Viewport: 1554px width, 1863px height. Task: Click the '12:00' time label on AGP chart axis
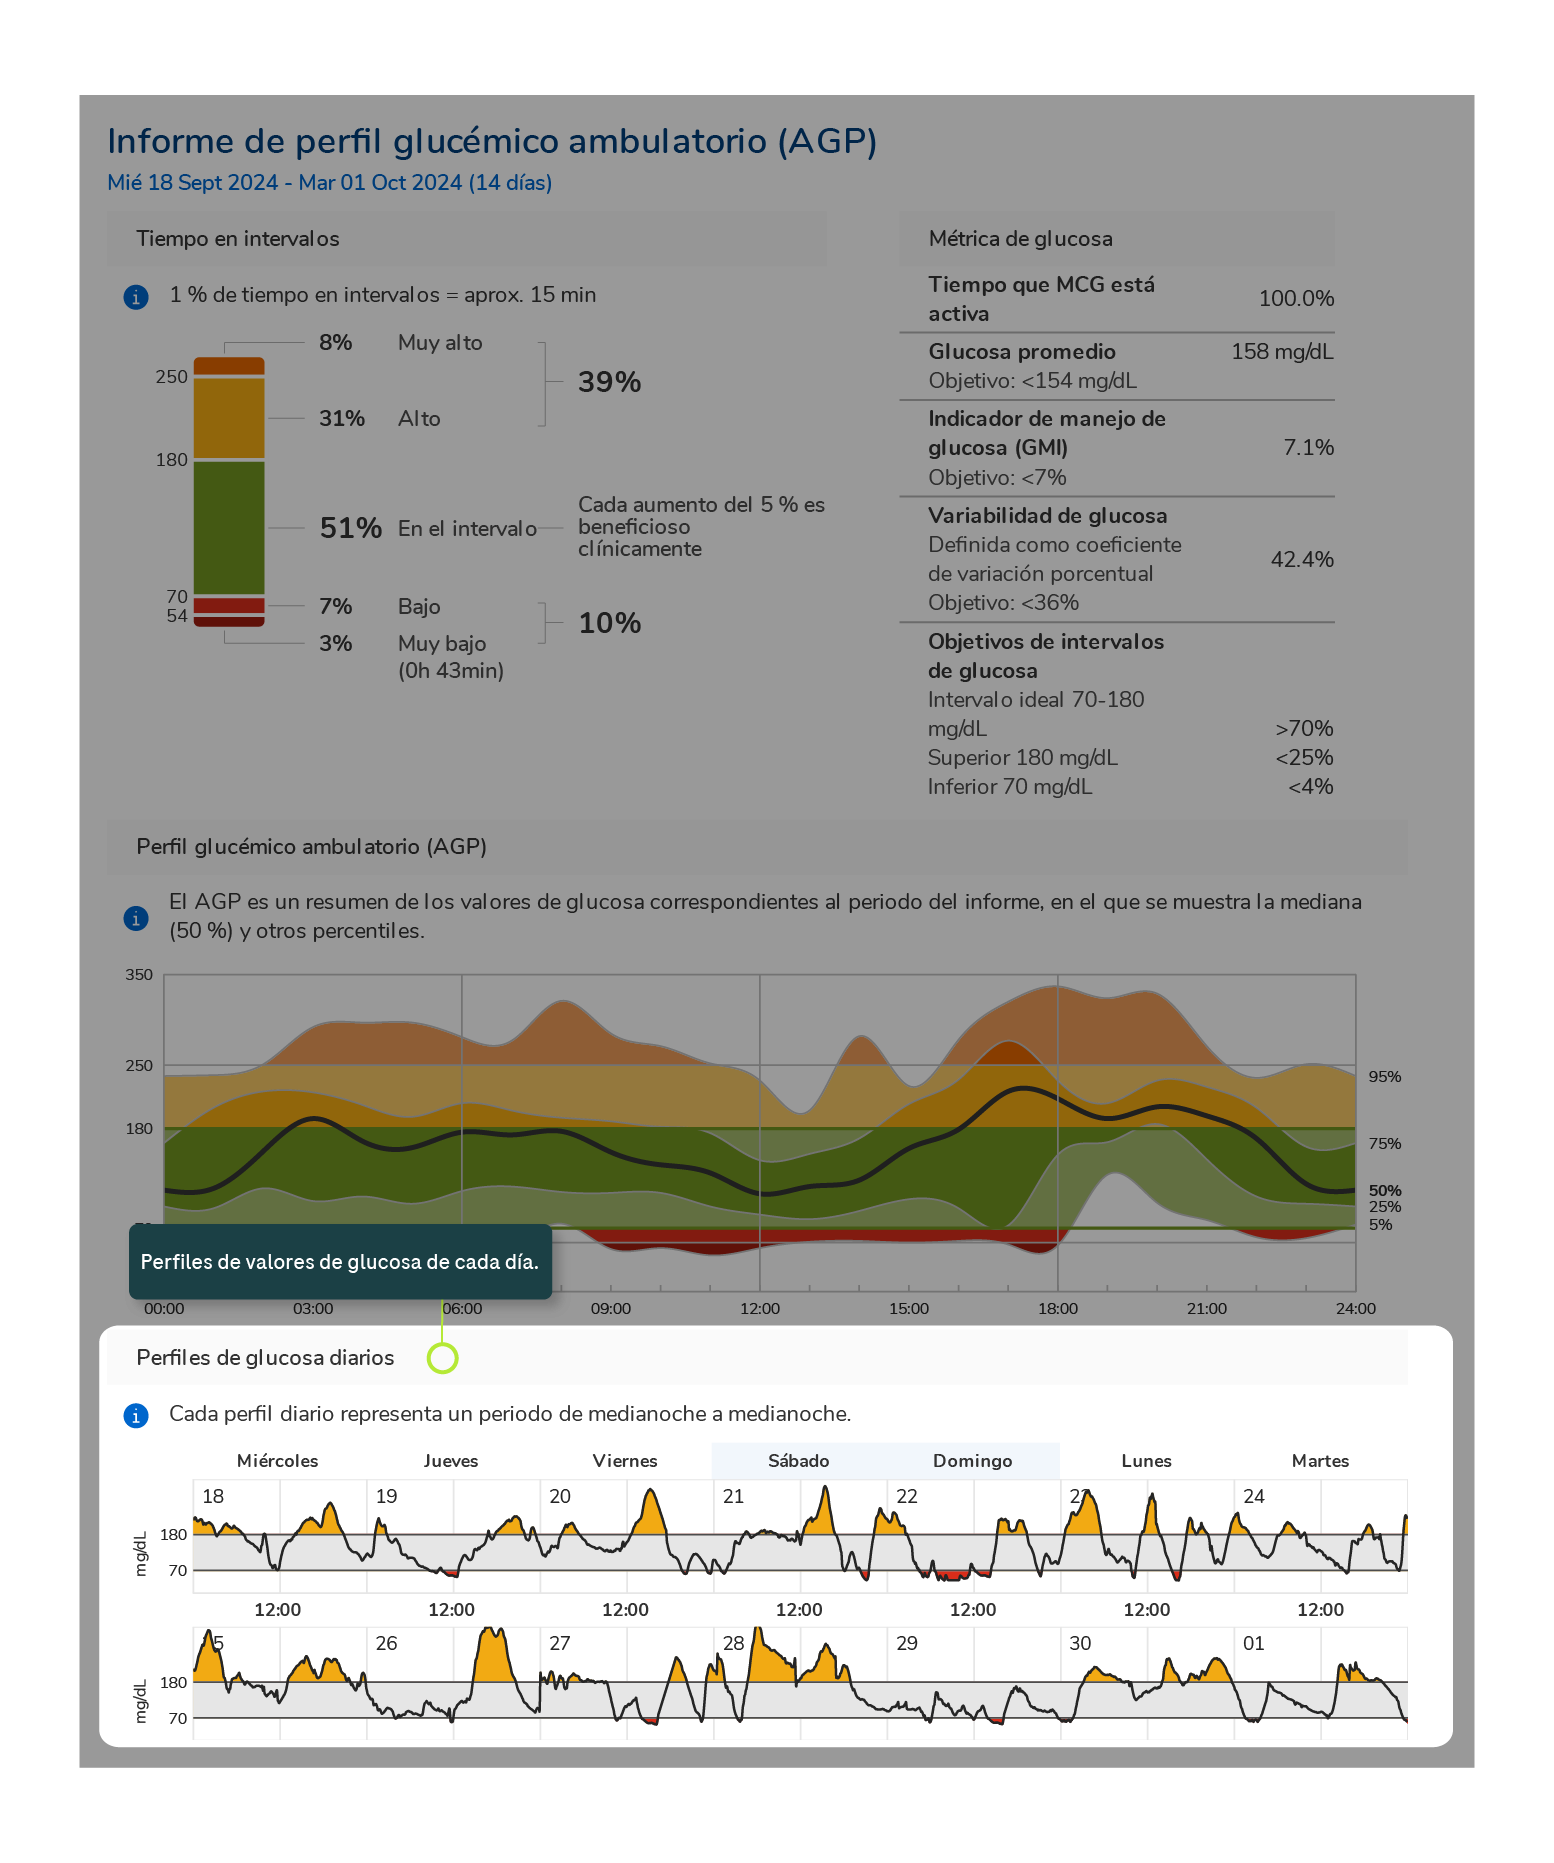(x=760, y=1309)
